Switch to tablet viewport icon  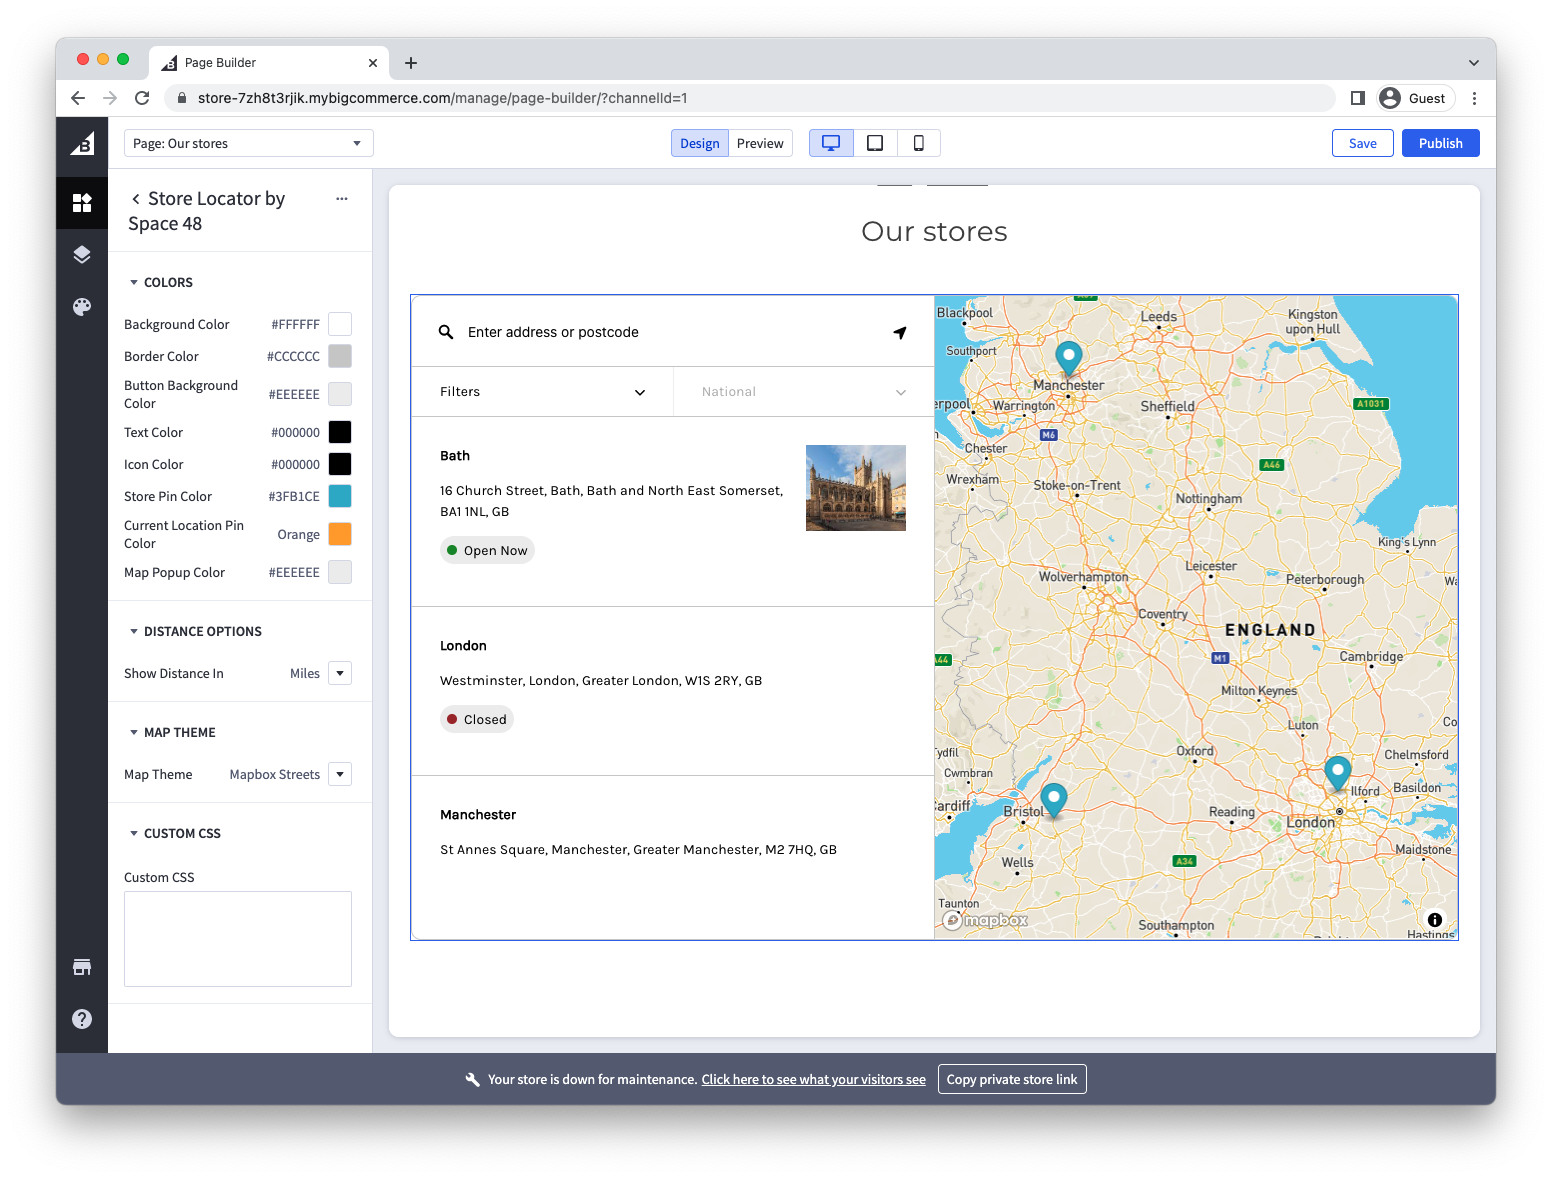click(875, 143)
